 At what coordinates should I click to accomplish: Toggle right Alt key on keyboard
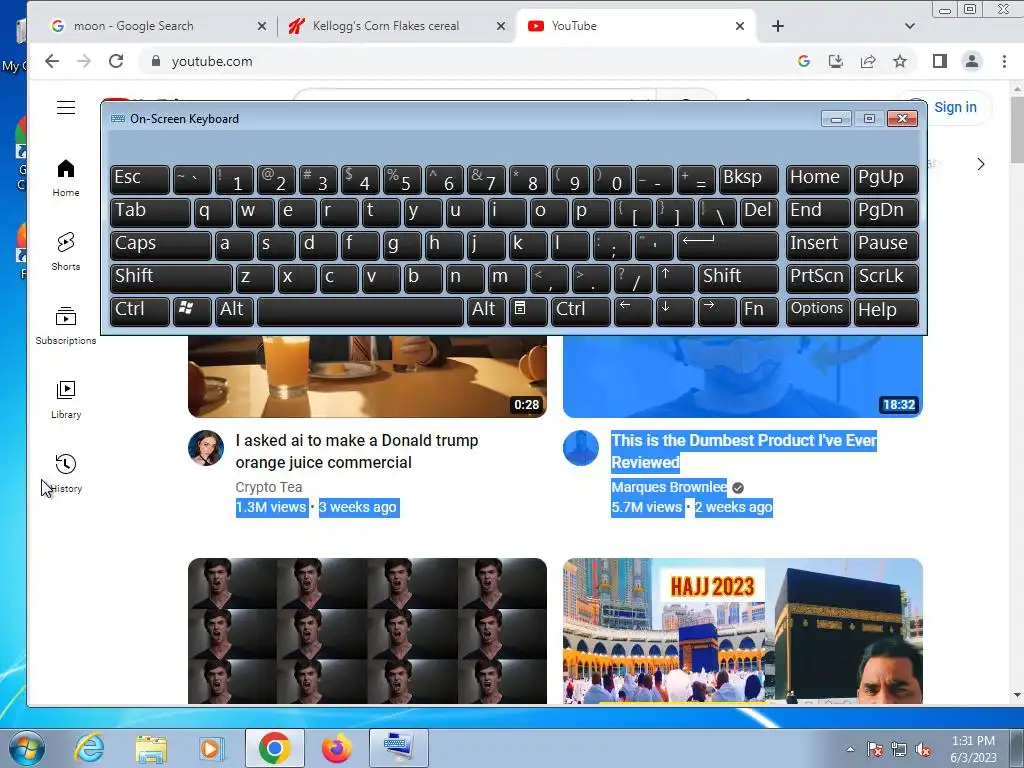(x=486, y=310)
